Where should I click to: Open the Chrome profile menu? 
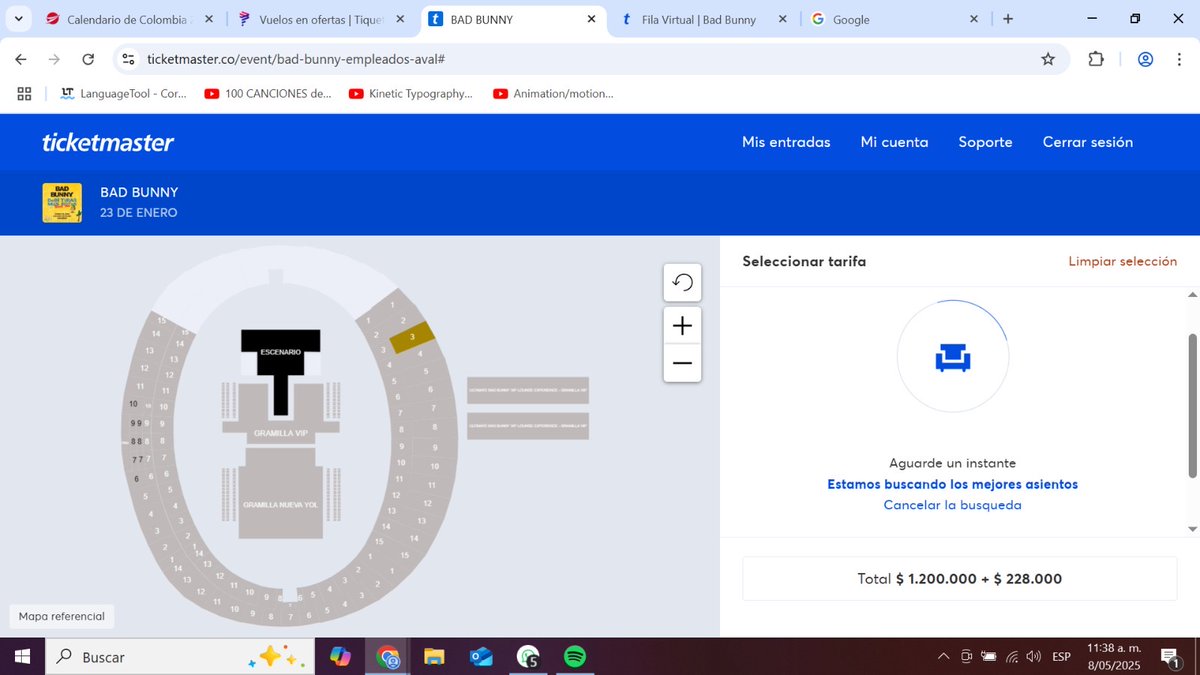(1146, 59)
